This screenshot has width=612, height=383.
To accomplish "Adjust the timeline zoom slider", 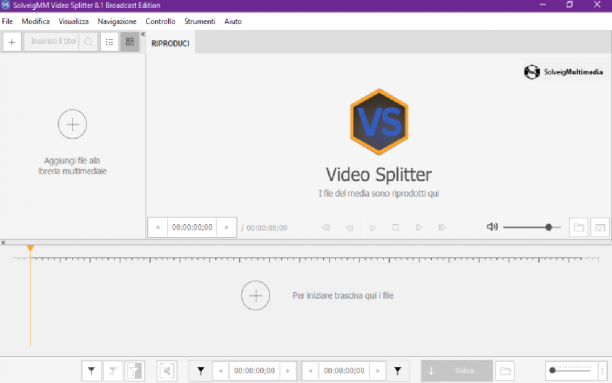I will click(571, 370).
